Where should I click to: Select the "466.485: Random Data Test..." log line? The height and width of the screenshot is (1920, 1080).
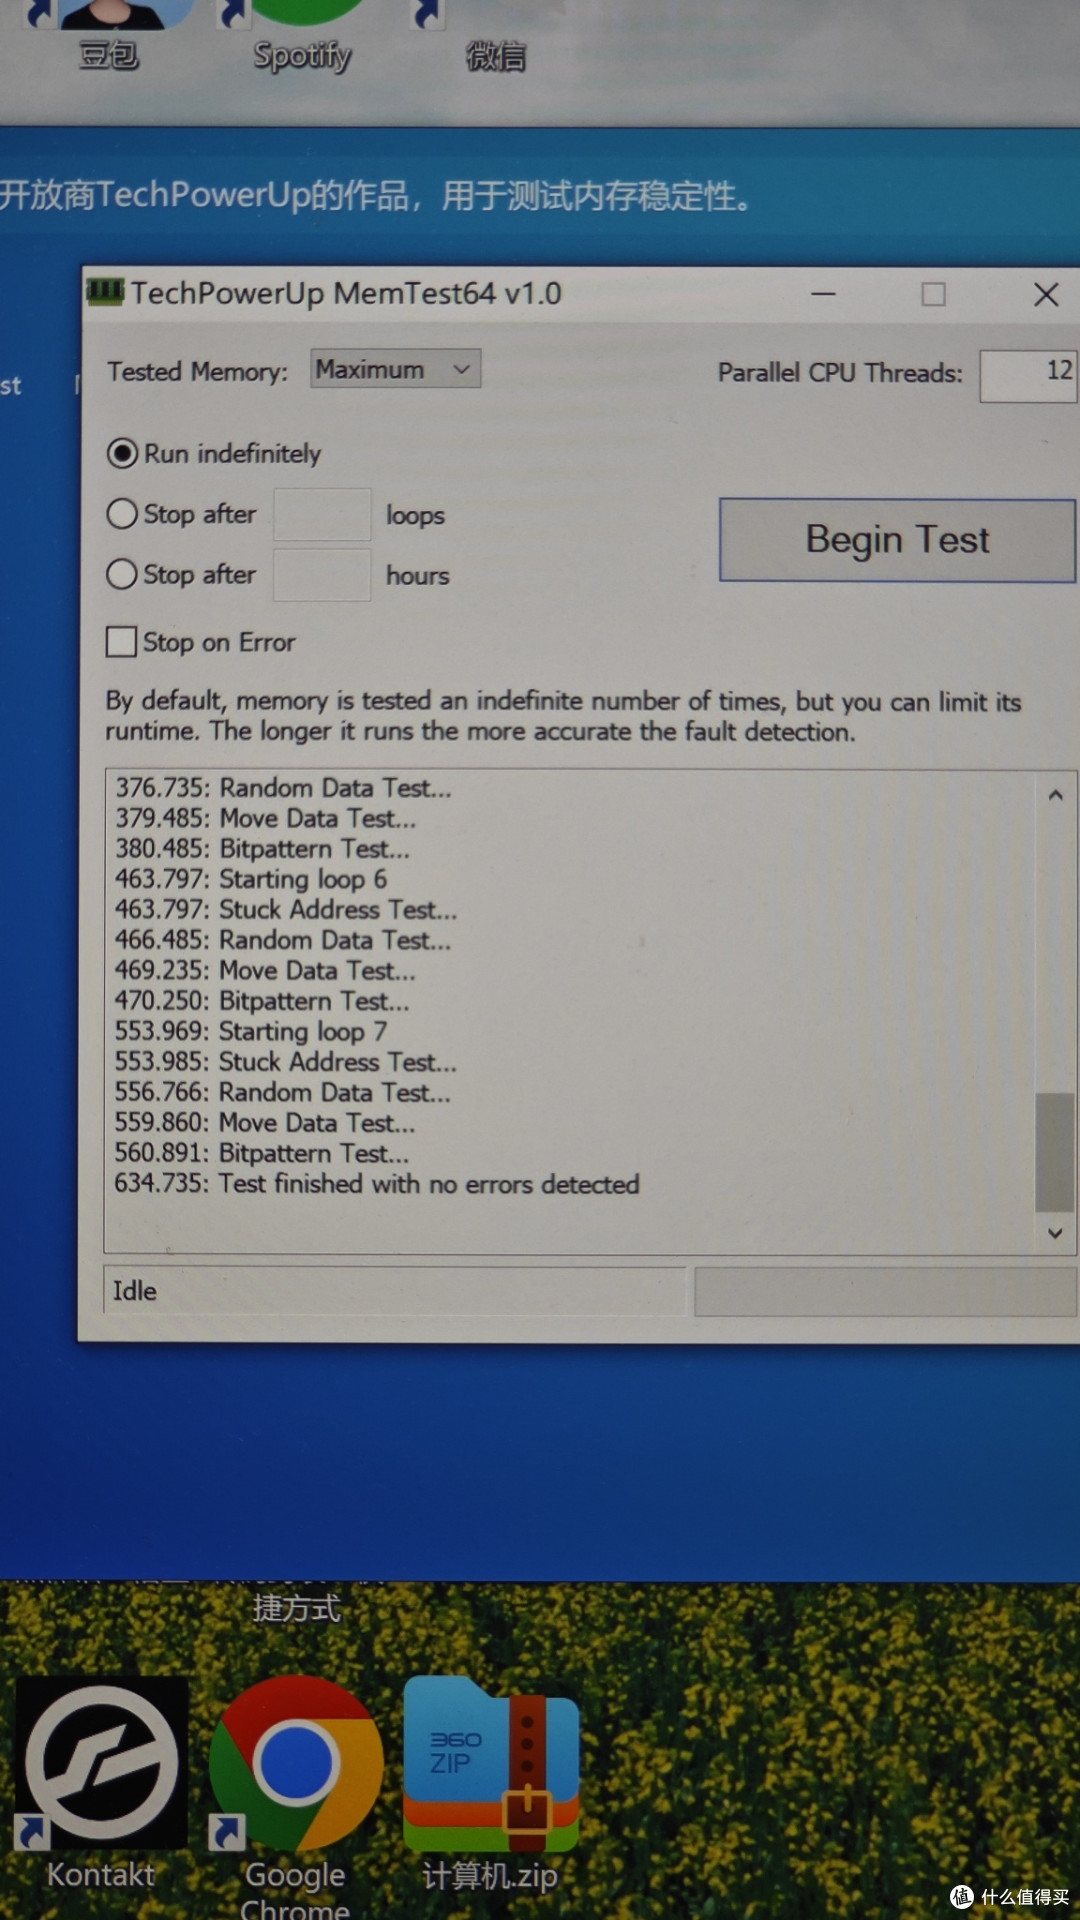coord(283,940)
